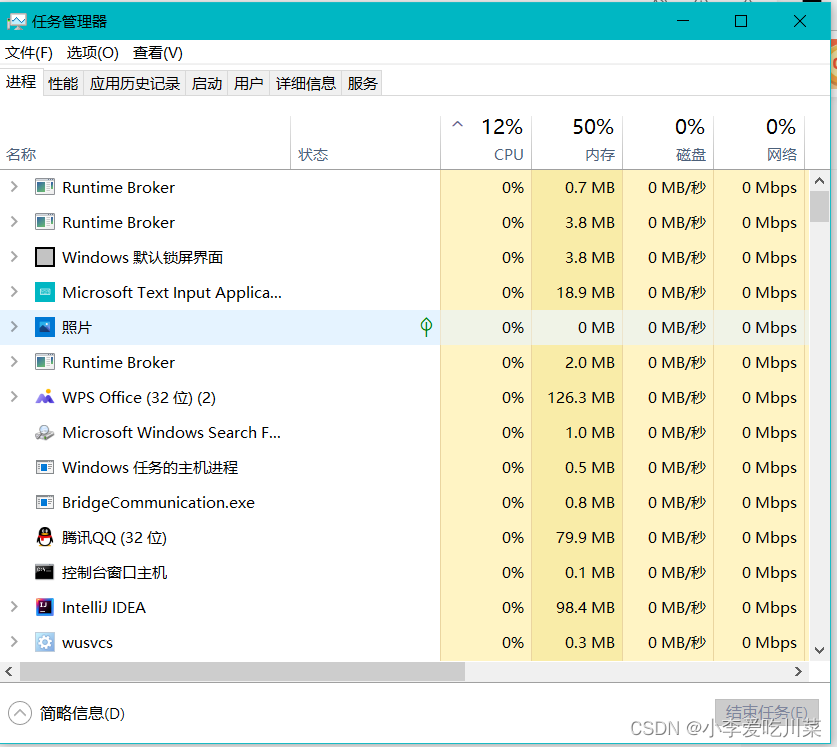Click the 腾讯QQ penguin icon
The width and height of the screenshot is (837, 747).
pyautogui.click(x=45, y=537)
